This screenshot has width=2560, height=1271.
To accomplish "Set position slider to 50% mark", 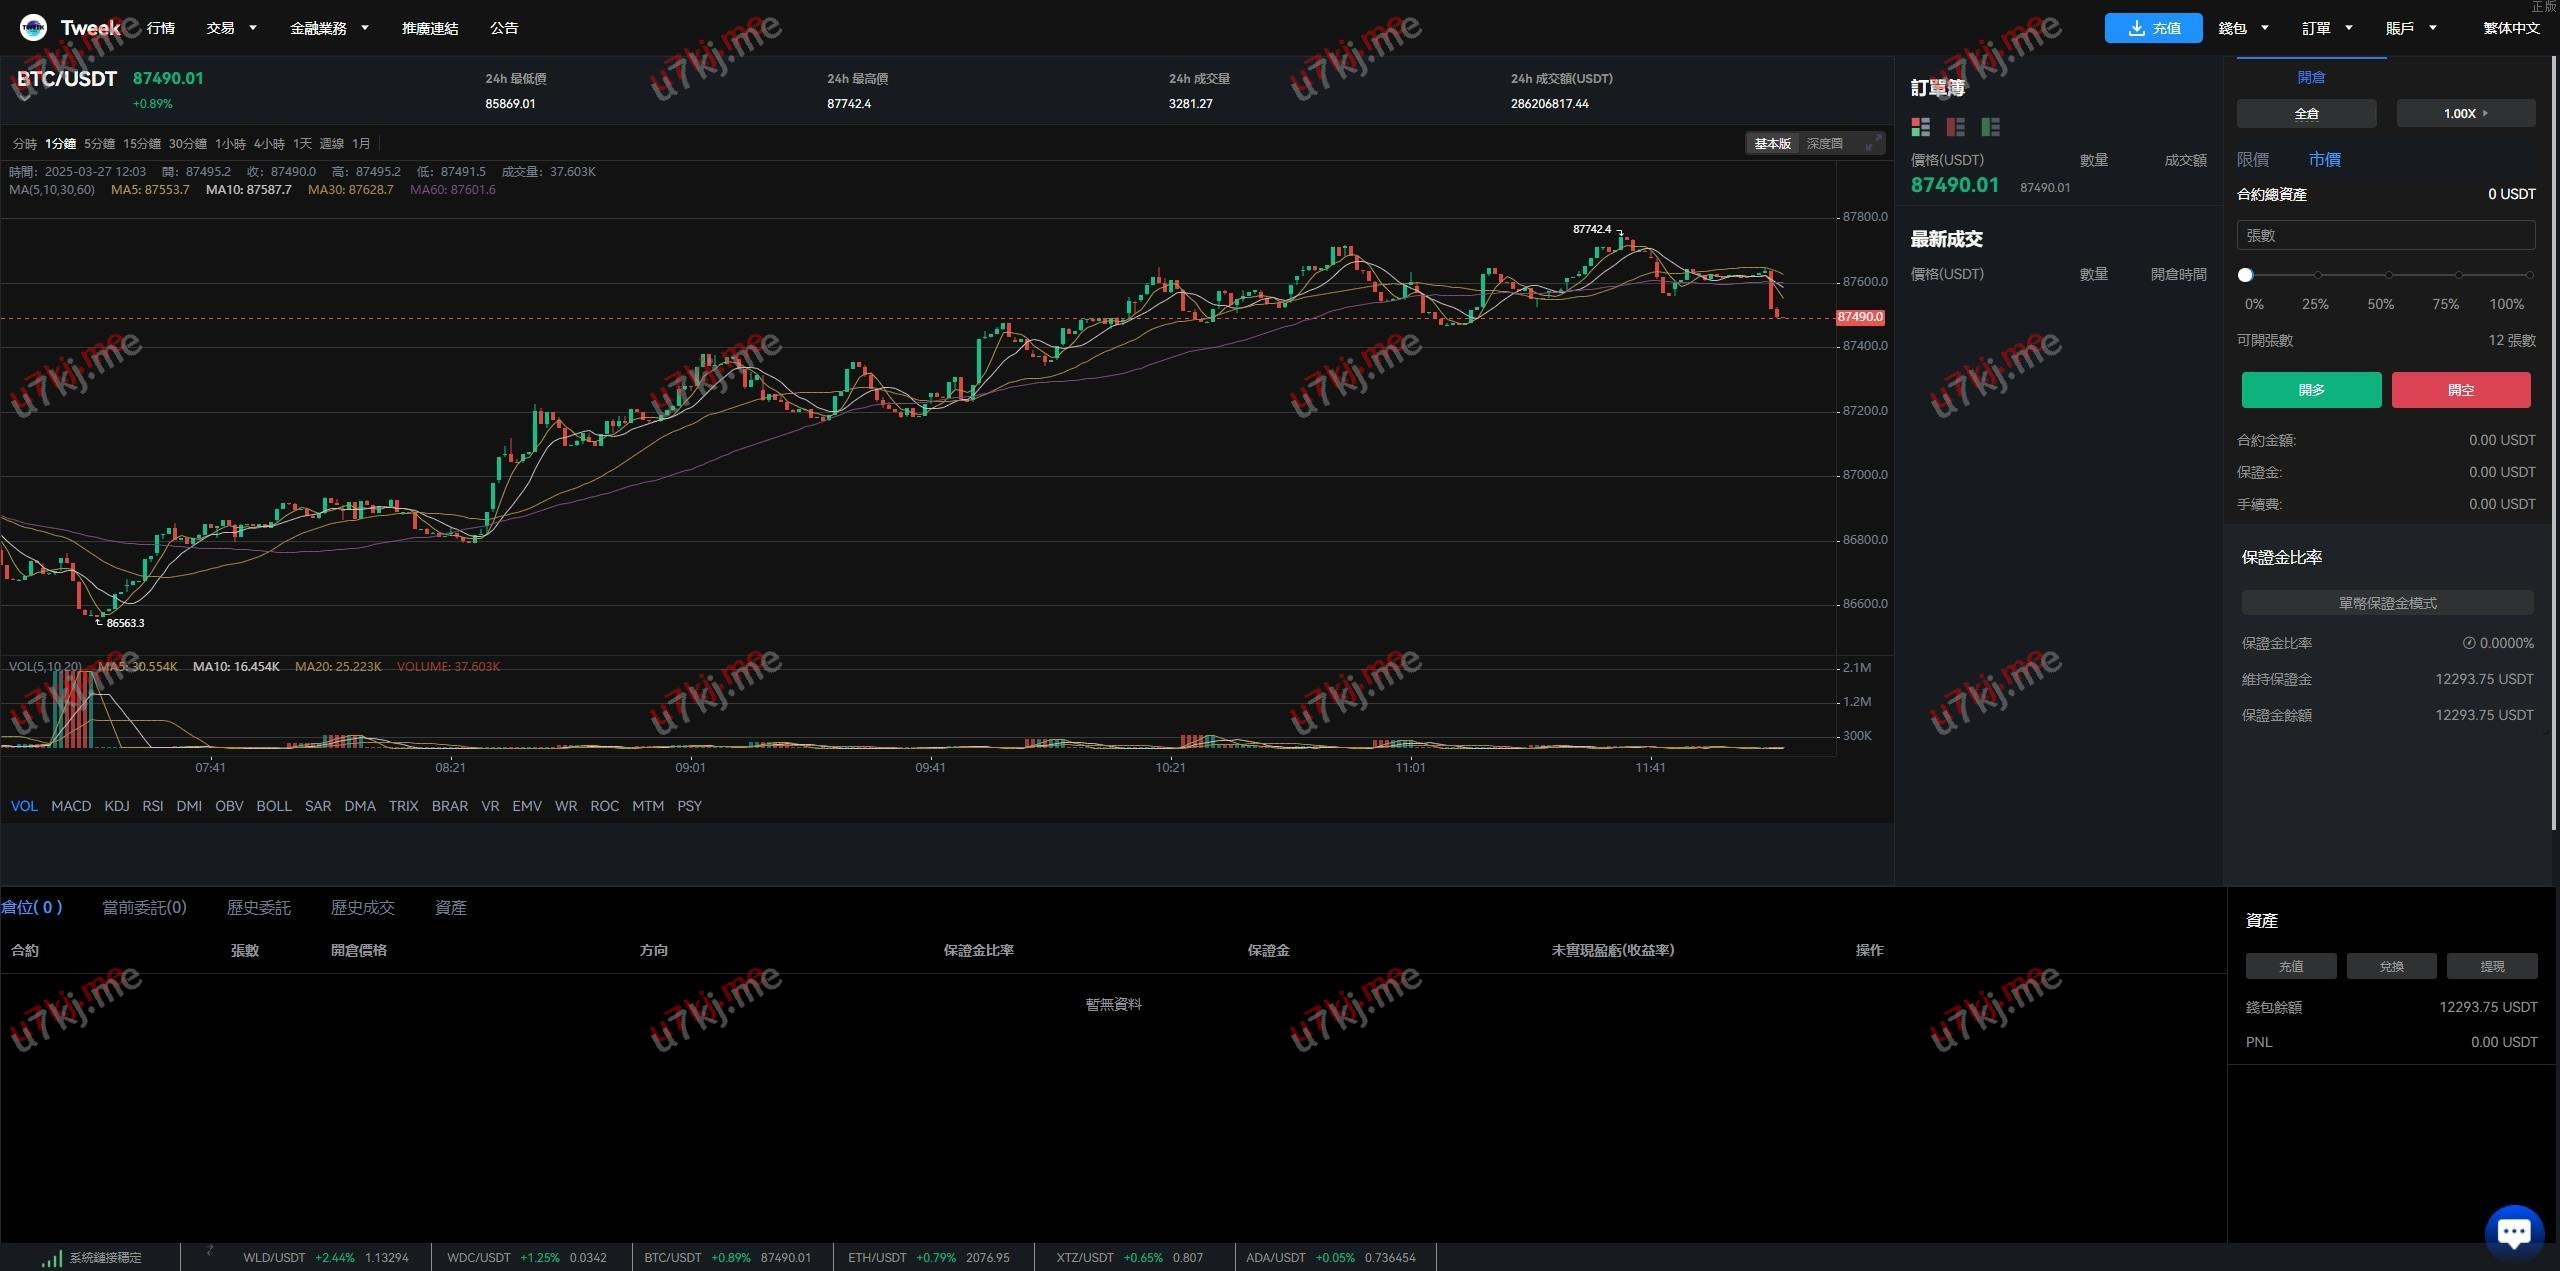I will point(2388,275).
